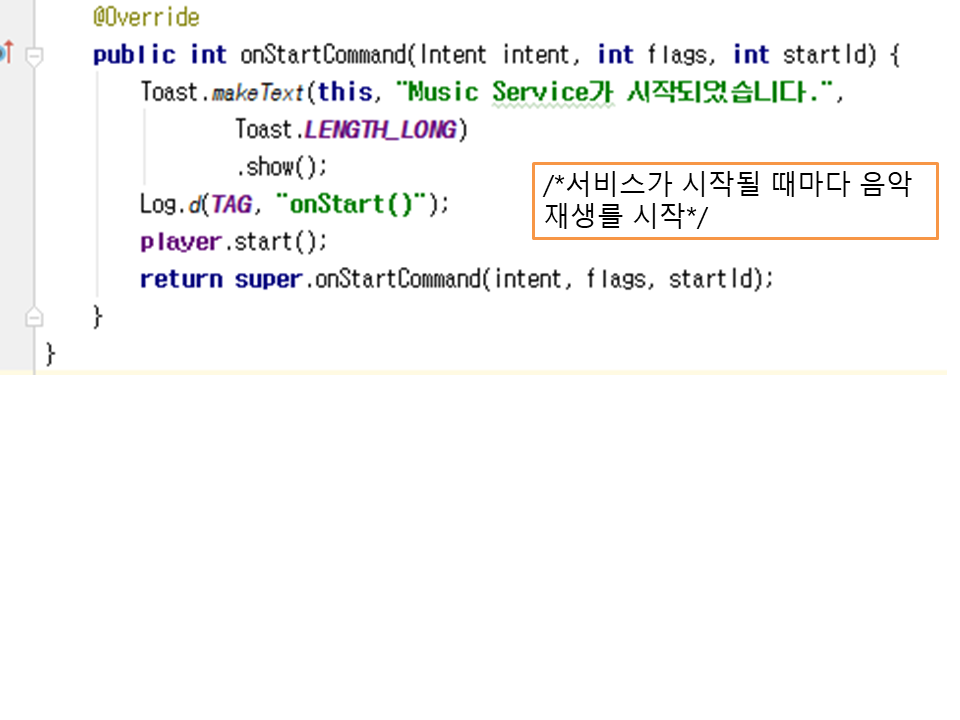960x720 pixels.
Task: Click the Intent parameter type
Action: tap(454, 55)
